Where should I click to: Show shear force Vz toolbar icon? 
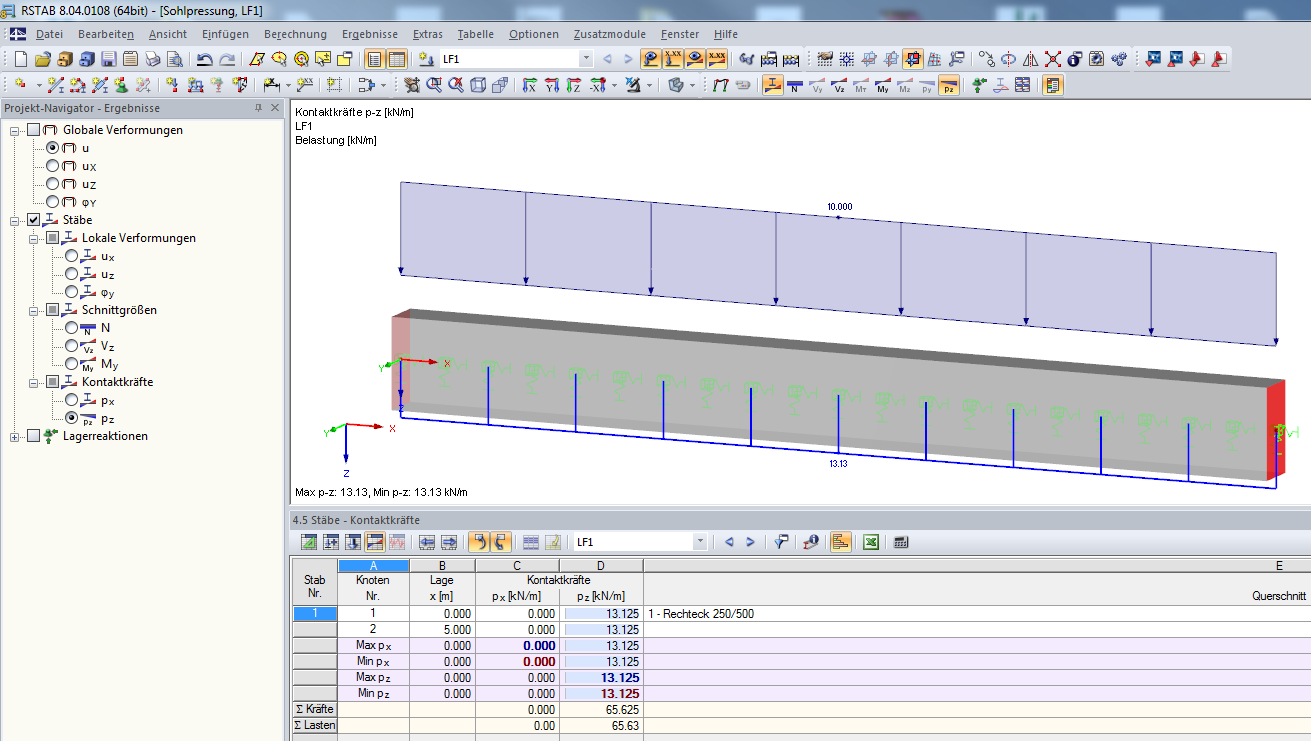pos(839,86)
